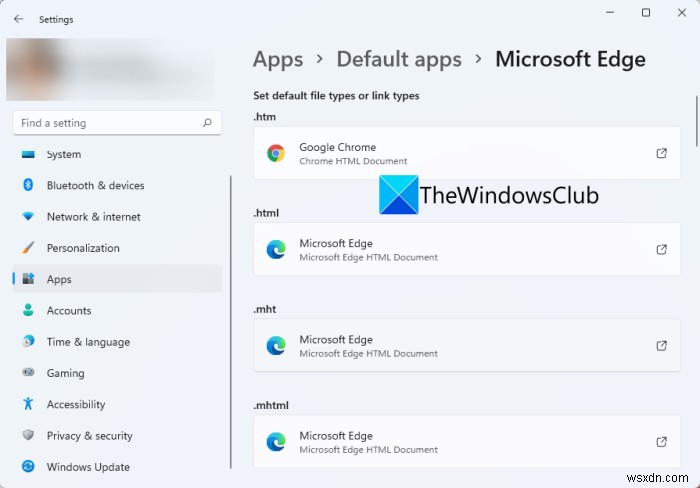Open System settings

point(117,154)
